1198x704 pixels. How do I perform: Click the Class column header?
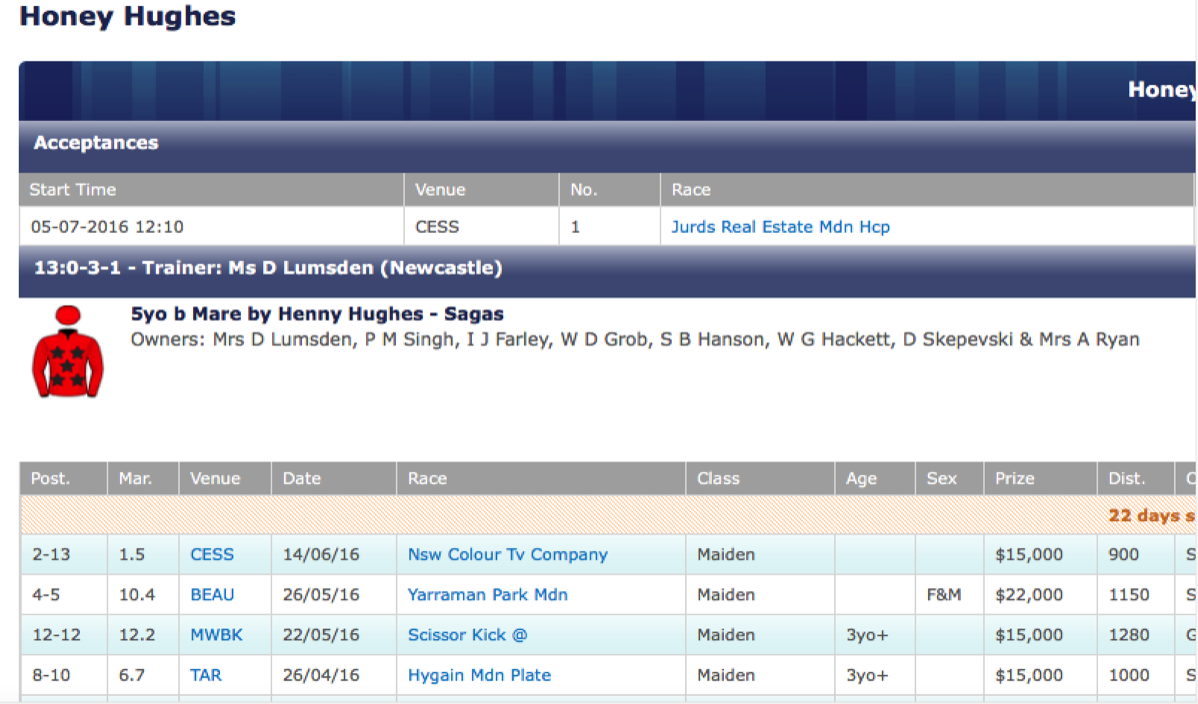(718, 478)
